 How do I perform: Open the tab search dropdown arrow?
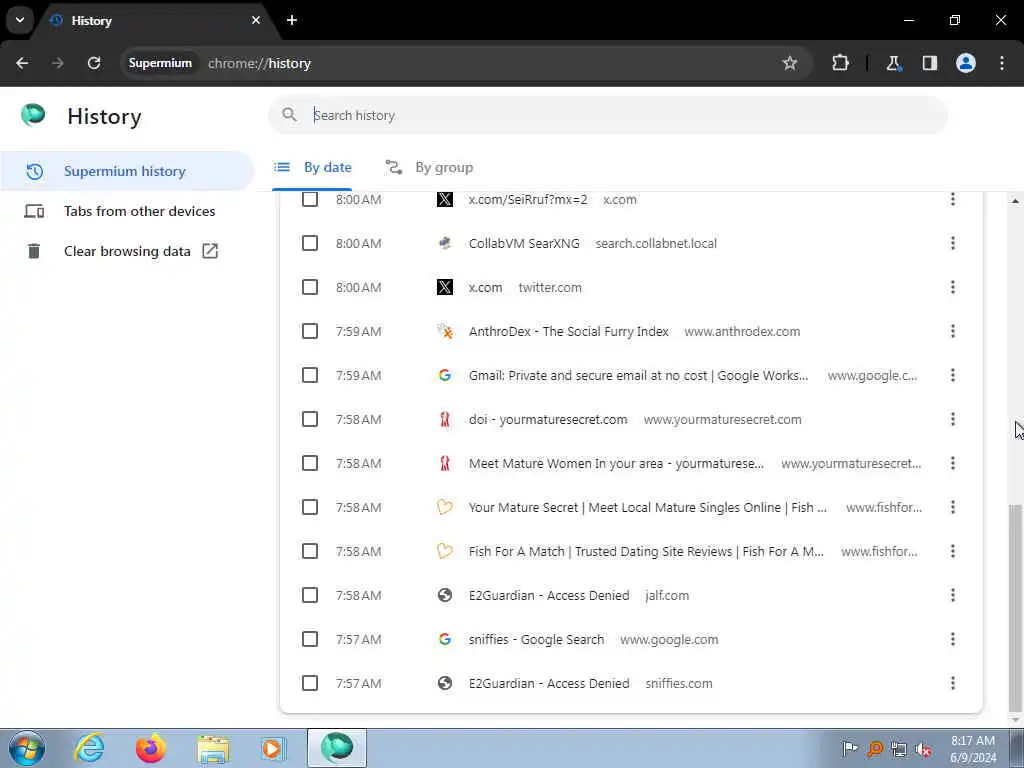pos(20,20)
